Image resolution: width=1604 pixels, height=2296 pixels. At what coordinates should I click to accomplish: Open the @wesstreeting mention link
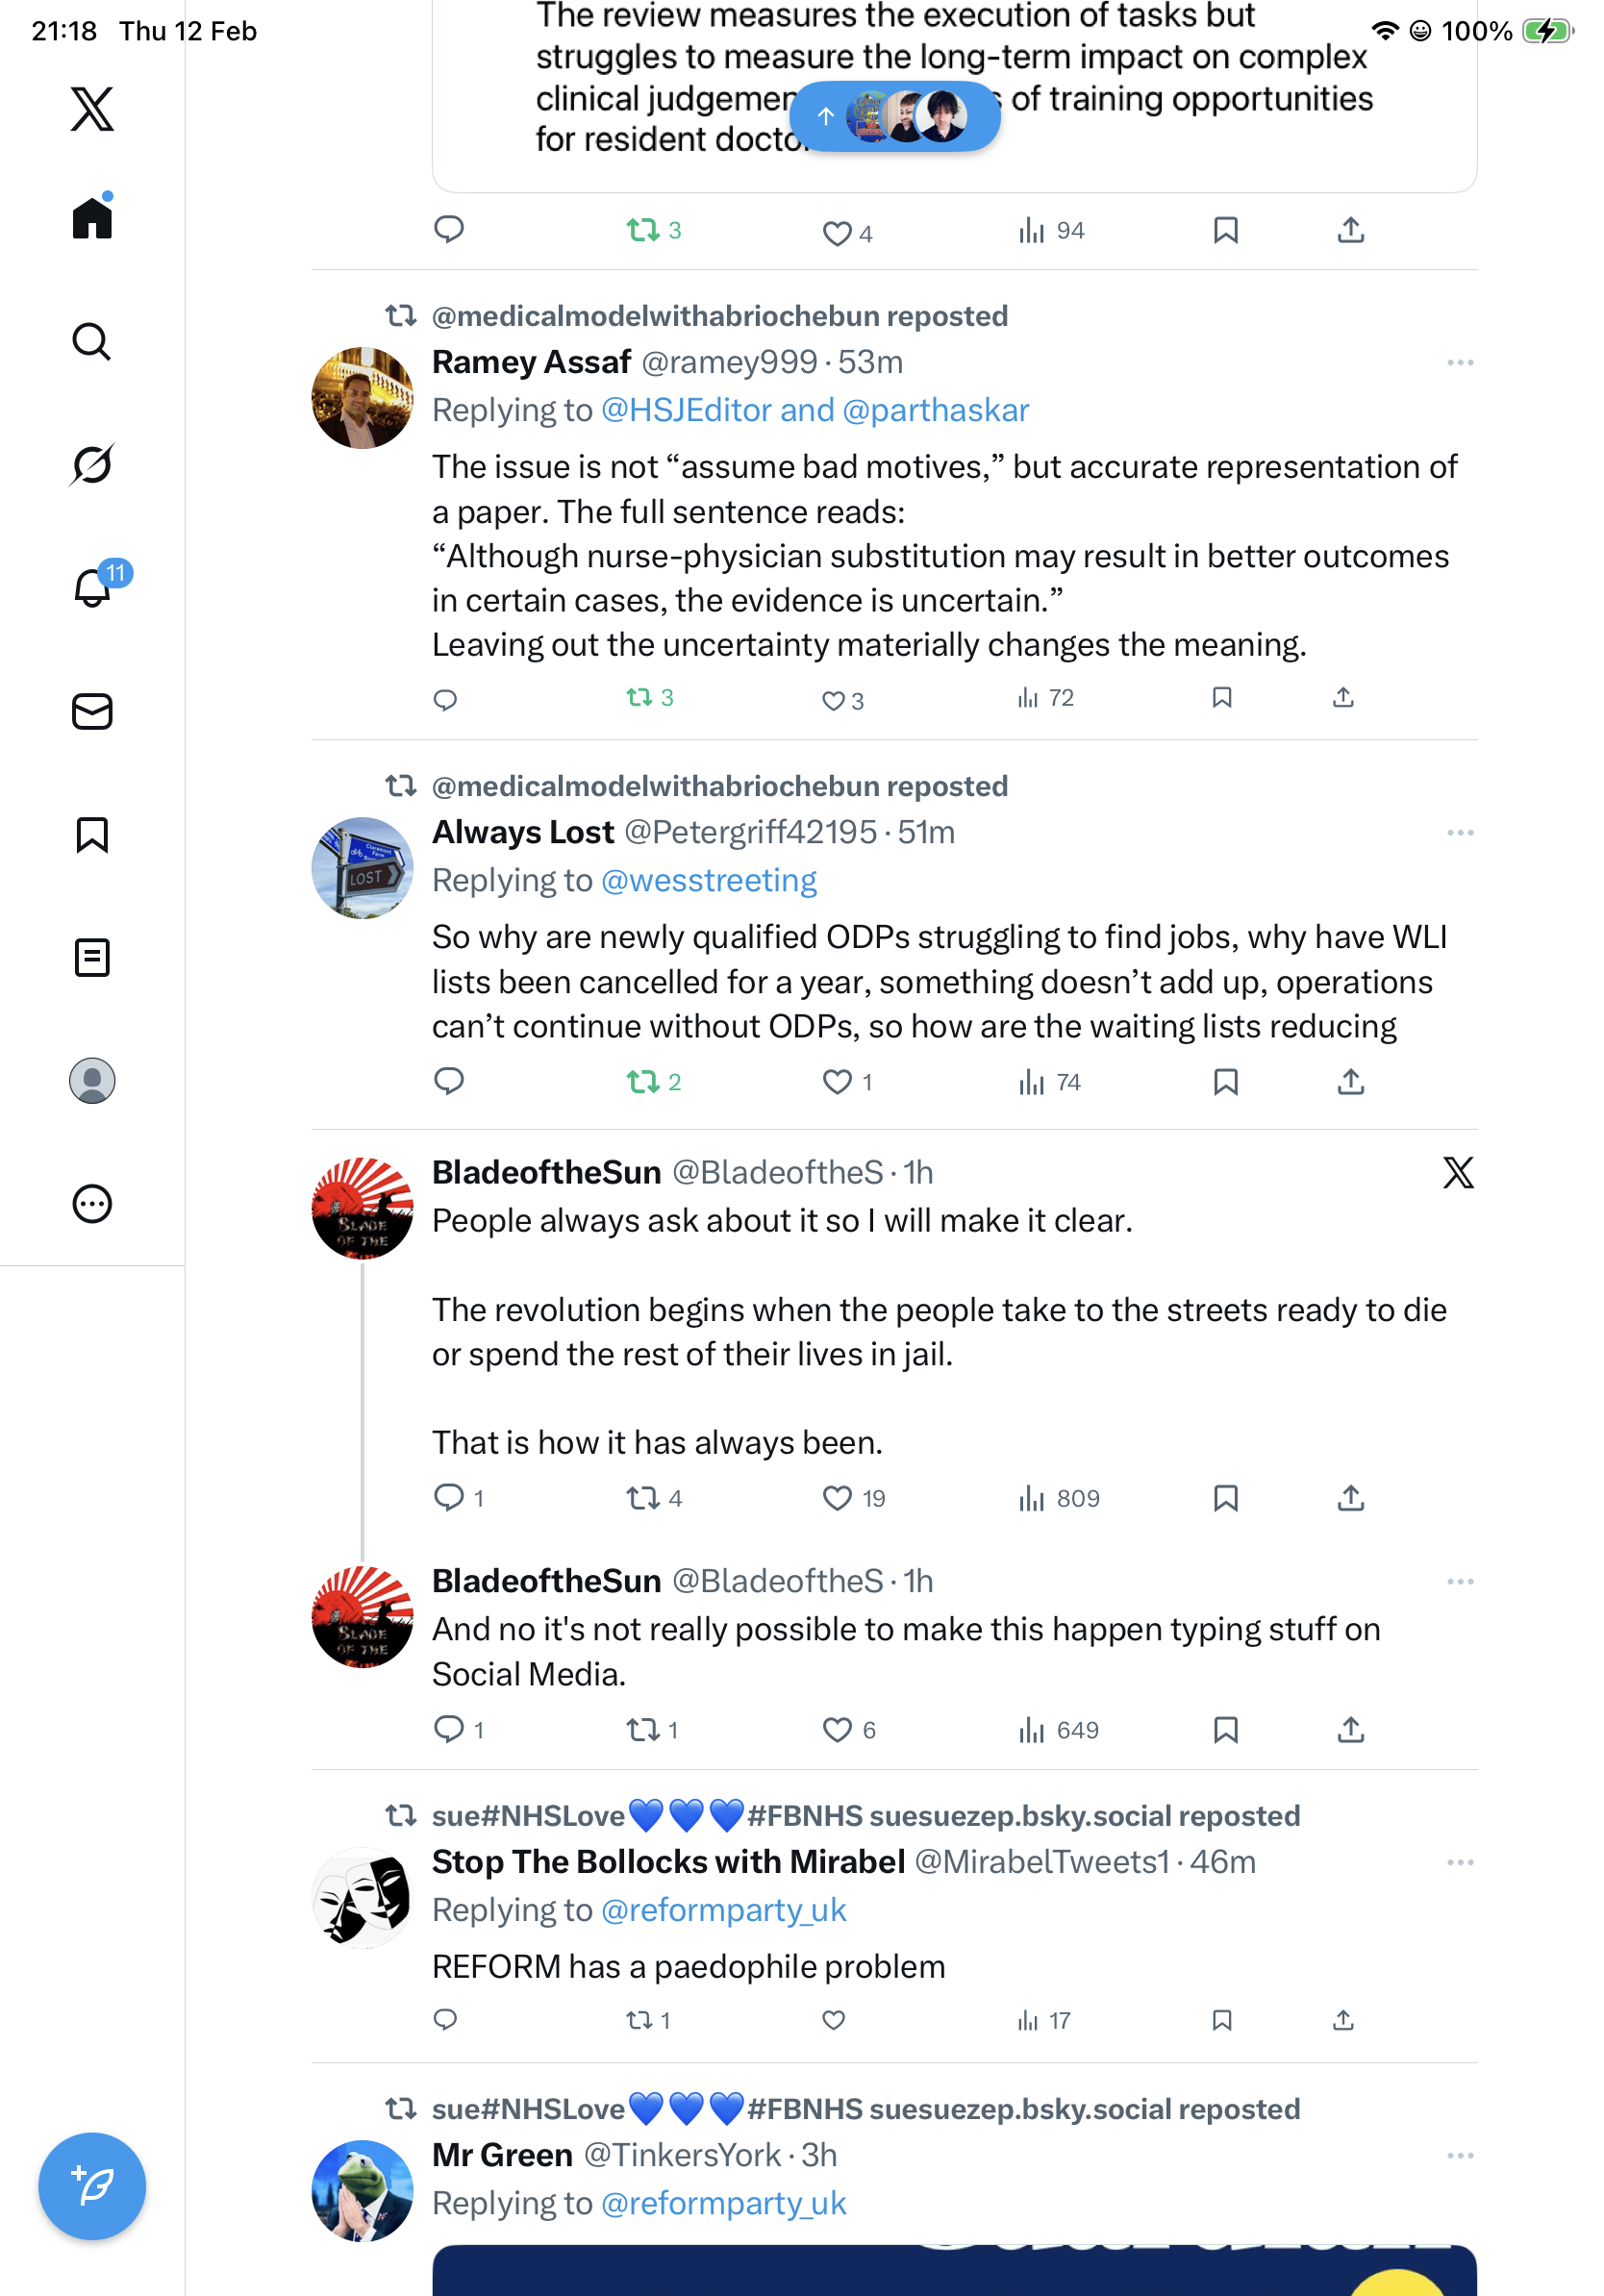pos(708,880)
